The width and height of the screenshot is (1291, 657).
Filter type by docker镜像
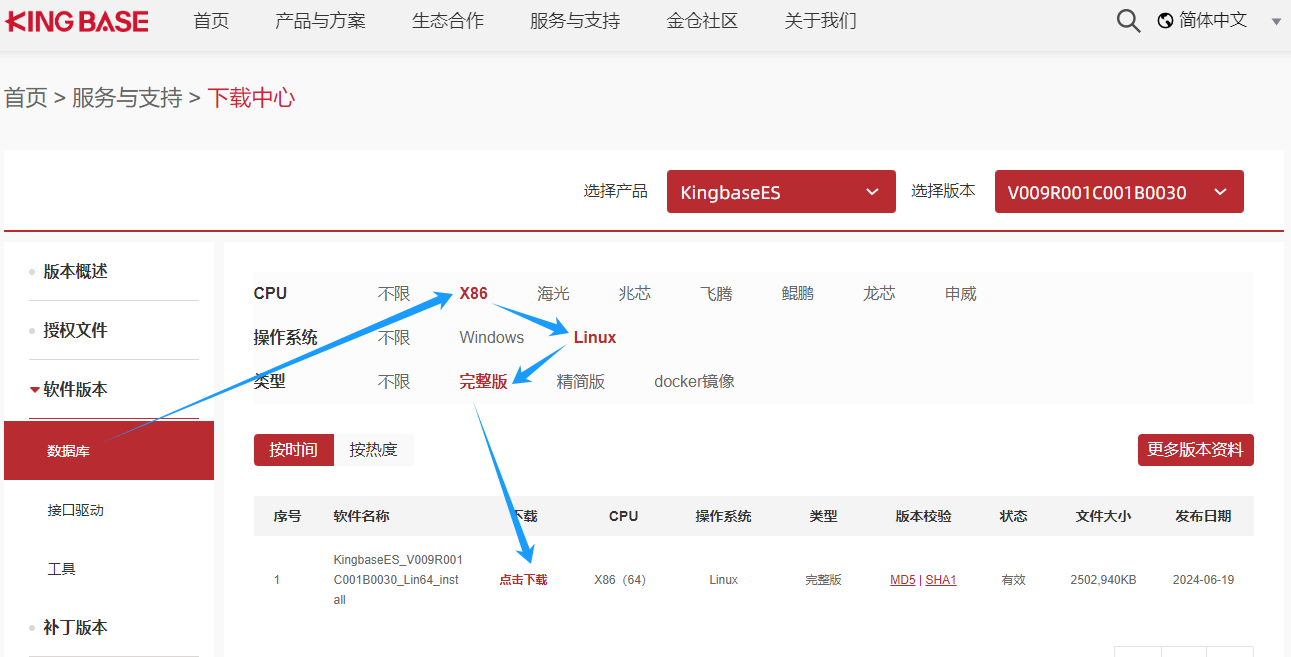(694, 382)
